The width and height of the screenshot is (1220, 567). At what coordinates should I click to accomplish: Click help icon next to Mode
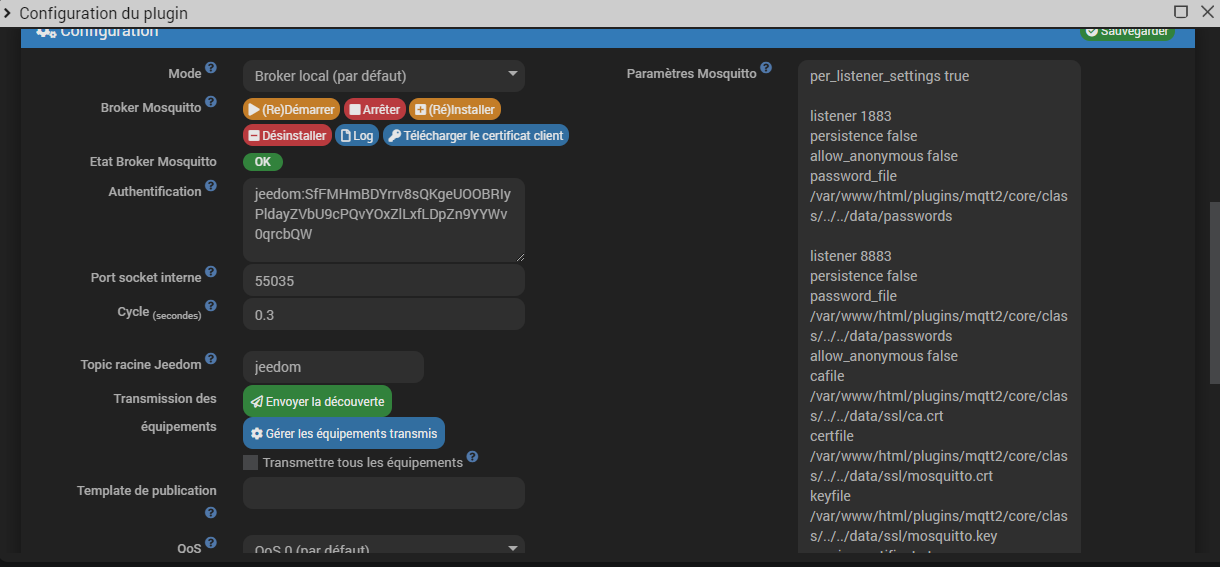tap(211, 70)
